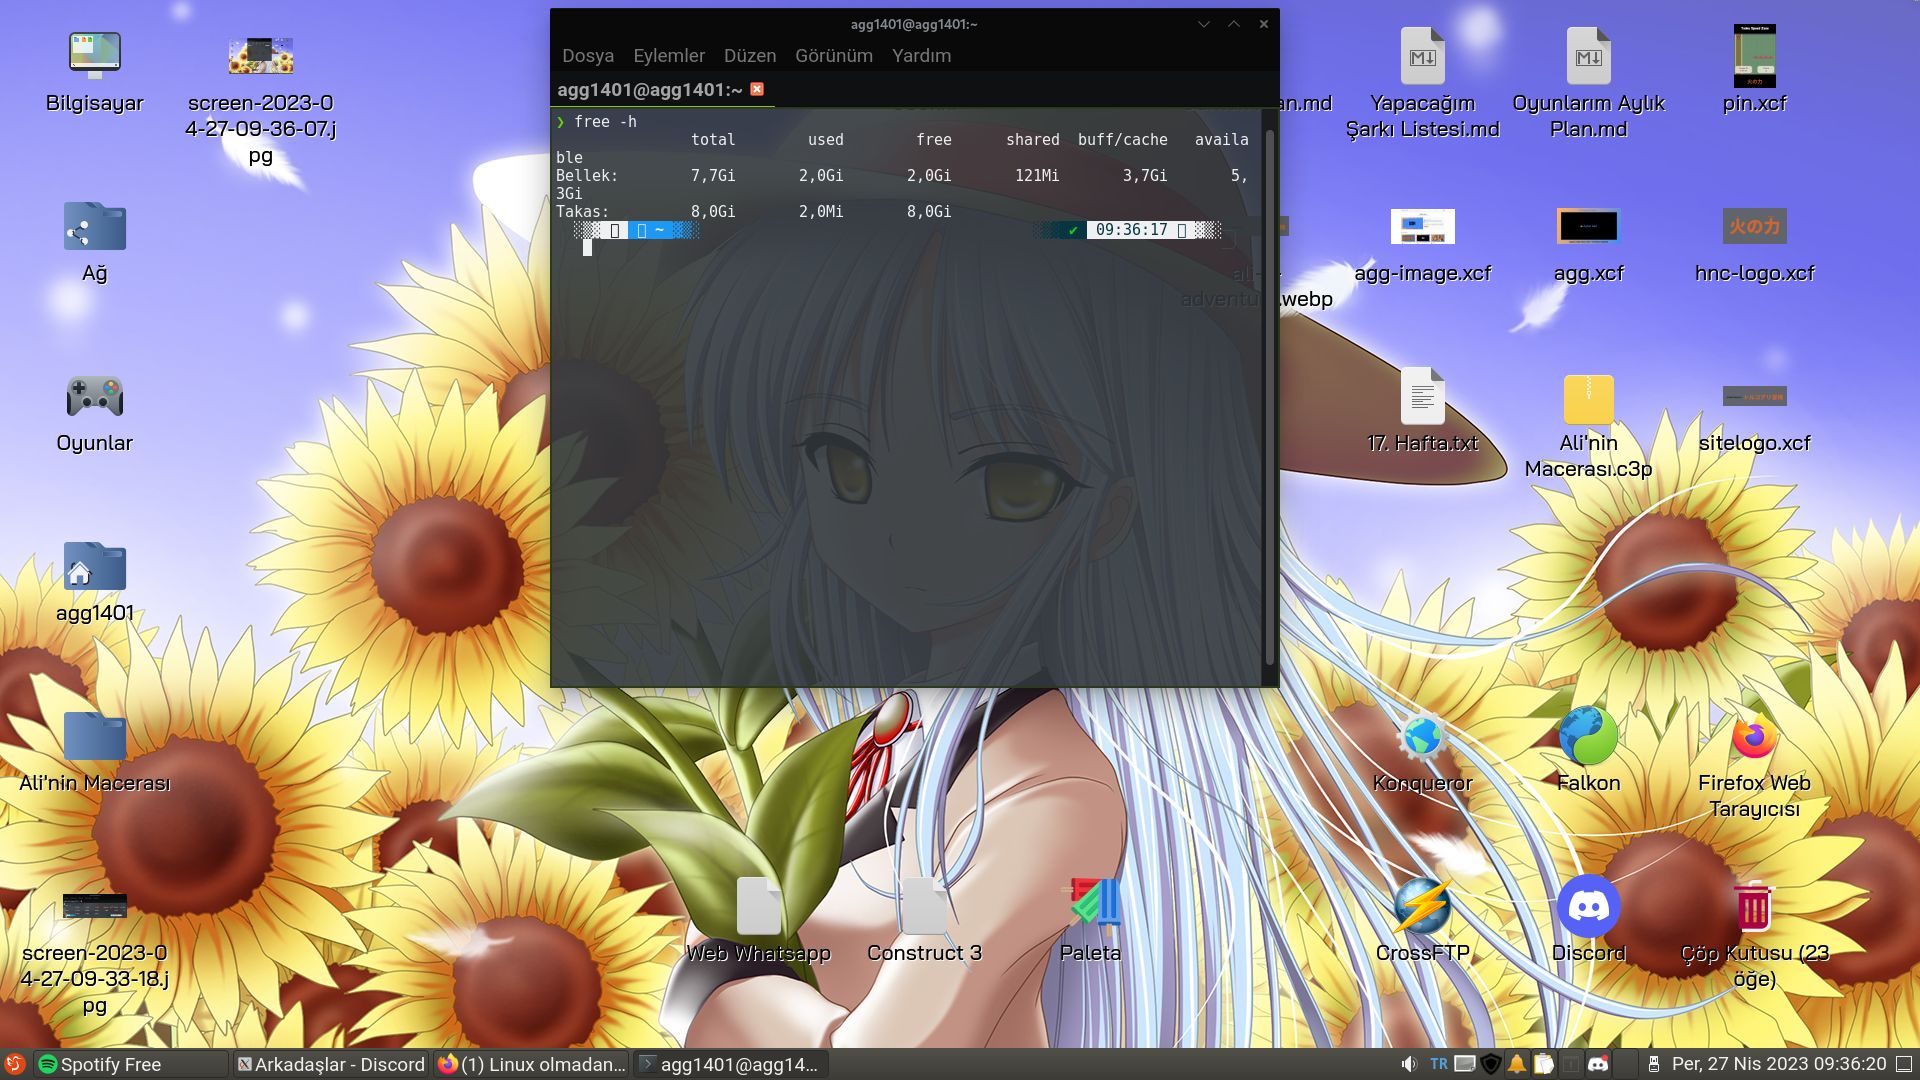Open the Görünüm menu
Viewport: 1920px width, 1080px height.
(833, 56)
